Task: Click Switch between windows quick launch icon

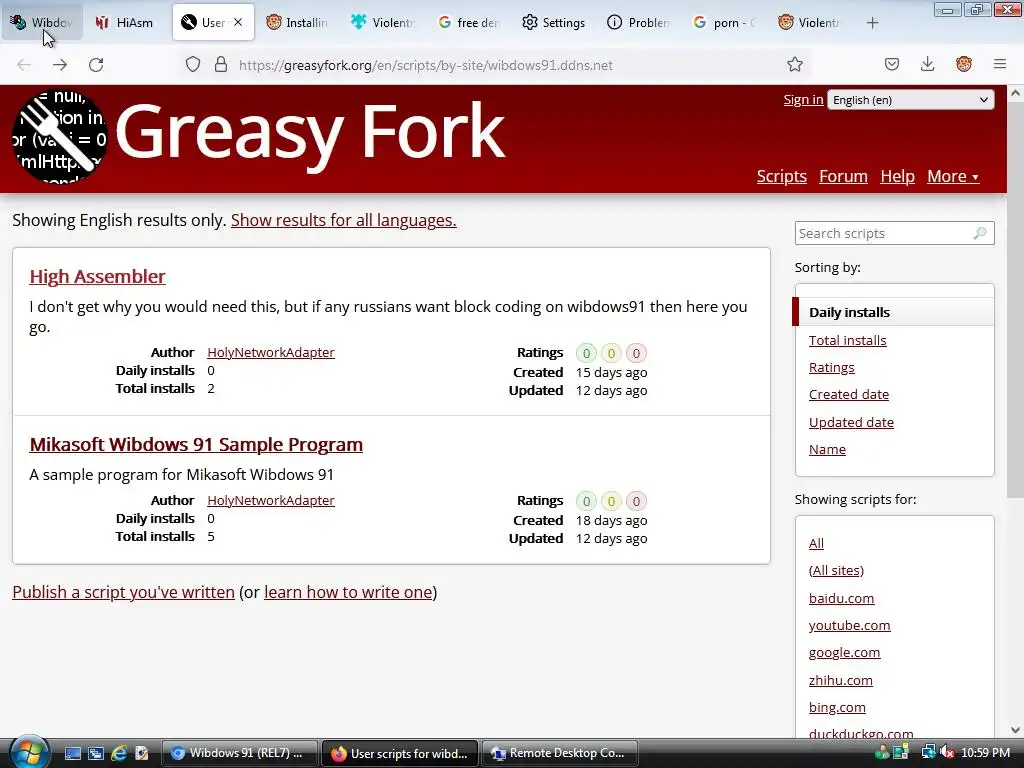Action: click(x=96, y=754)
